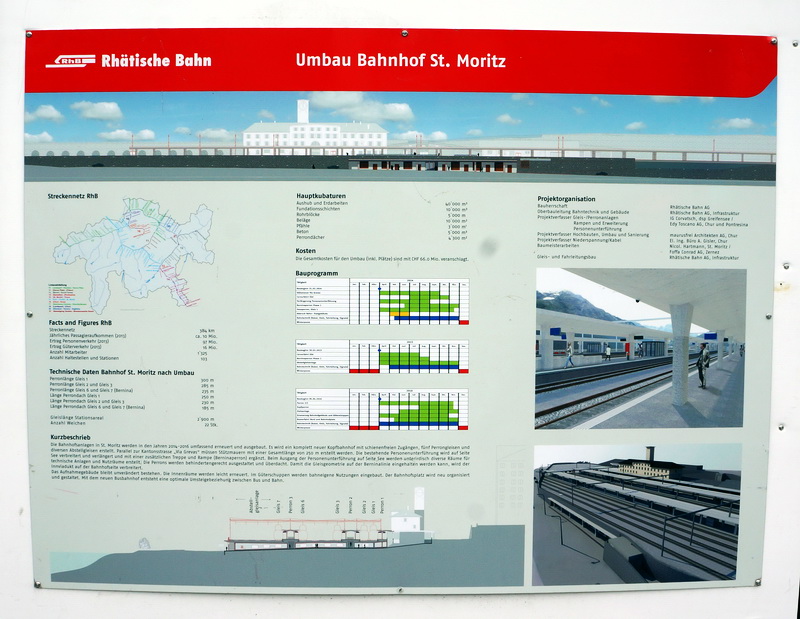Screen dimensions: 800x619
Task: Click the "Kurzbeschrieb" heading
Action: [70, 437]
